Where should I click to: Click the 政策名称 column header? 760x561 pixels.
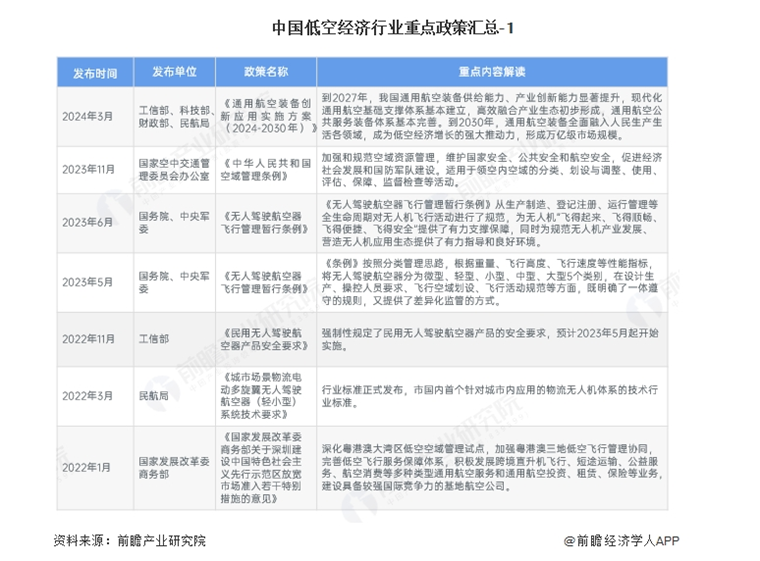tap(265, 73)
